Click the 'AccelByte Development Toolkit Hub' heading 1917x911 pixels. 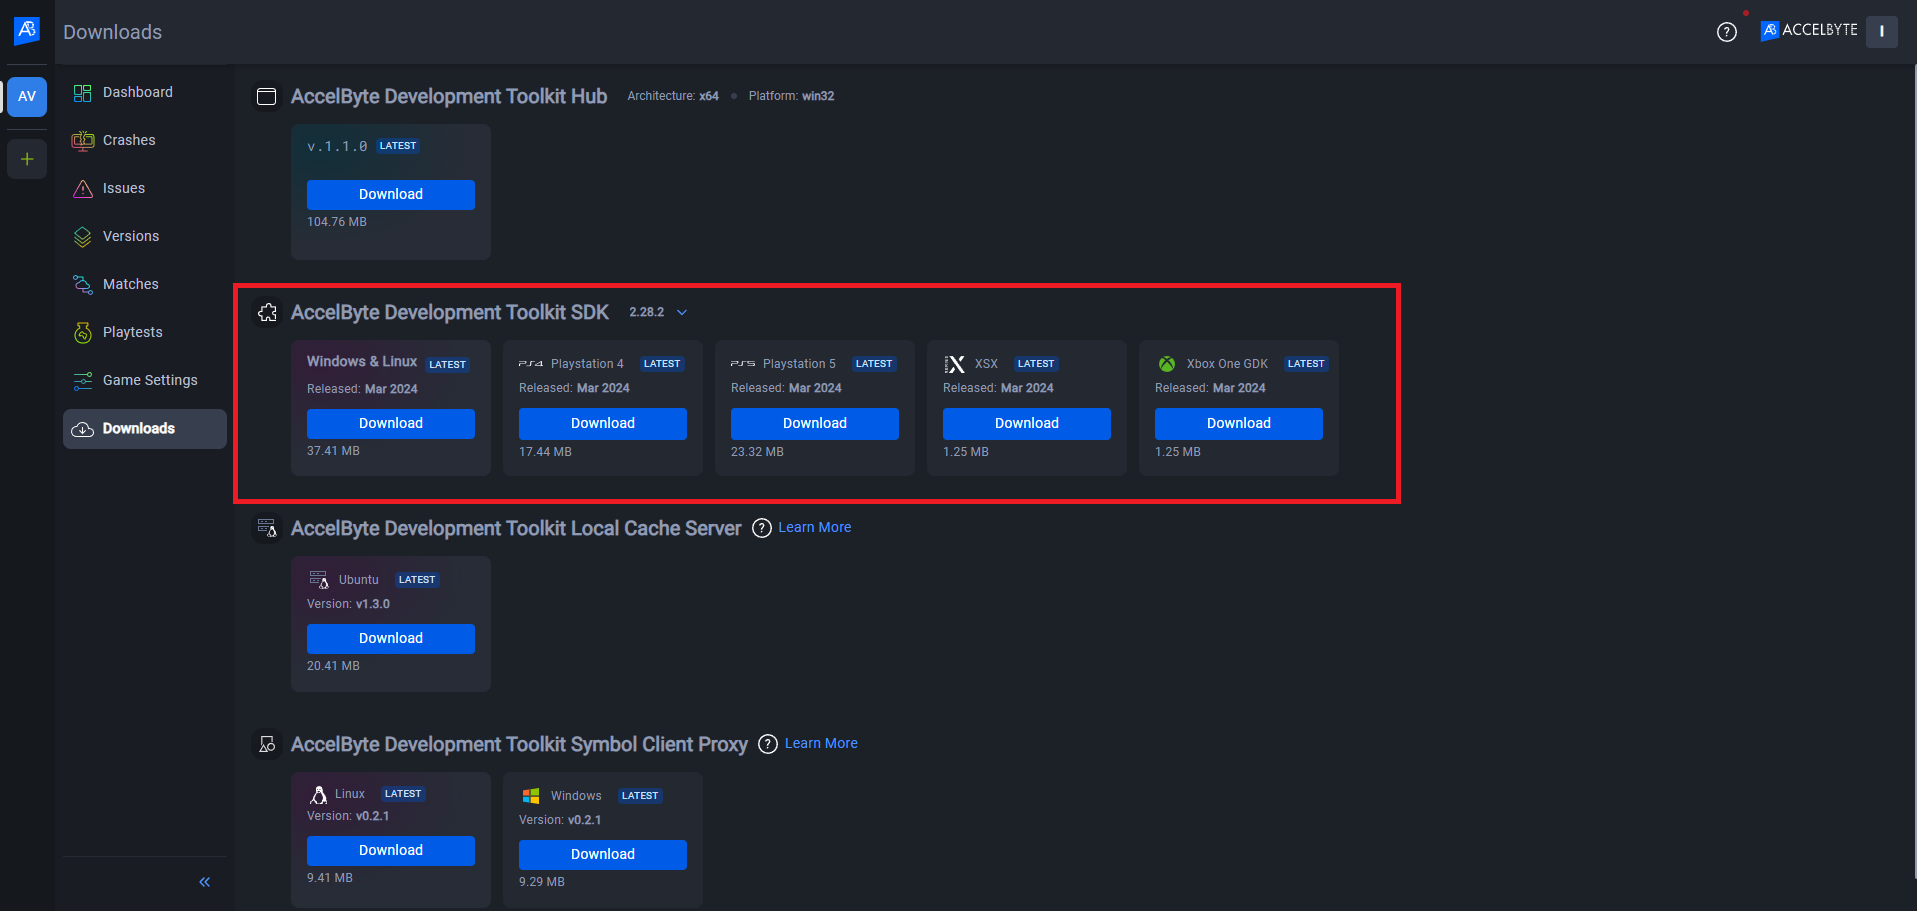(x=449, y=97)
